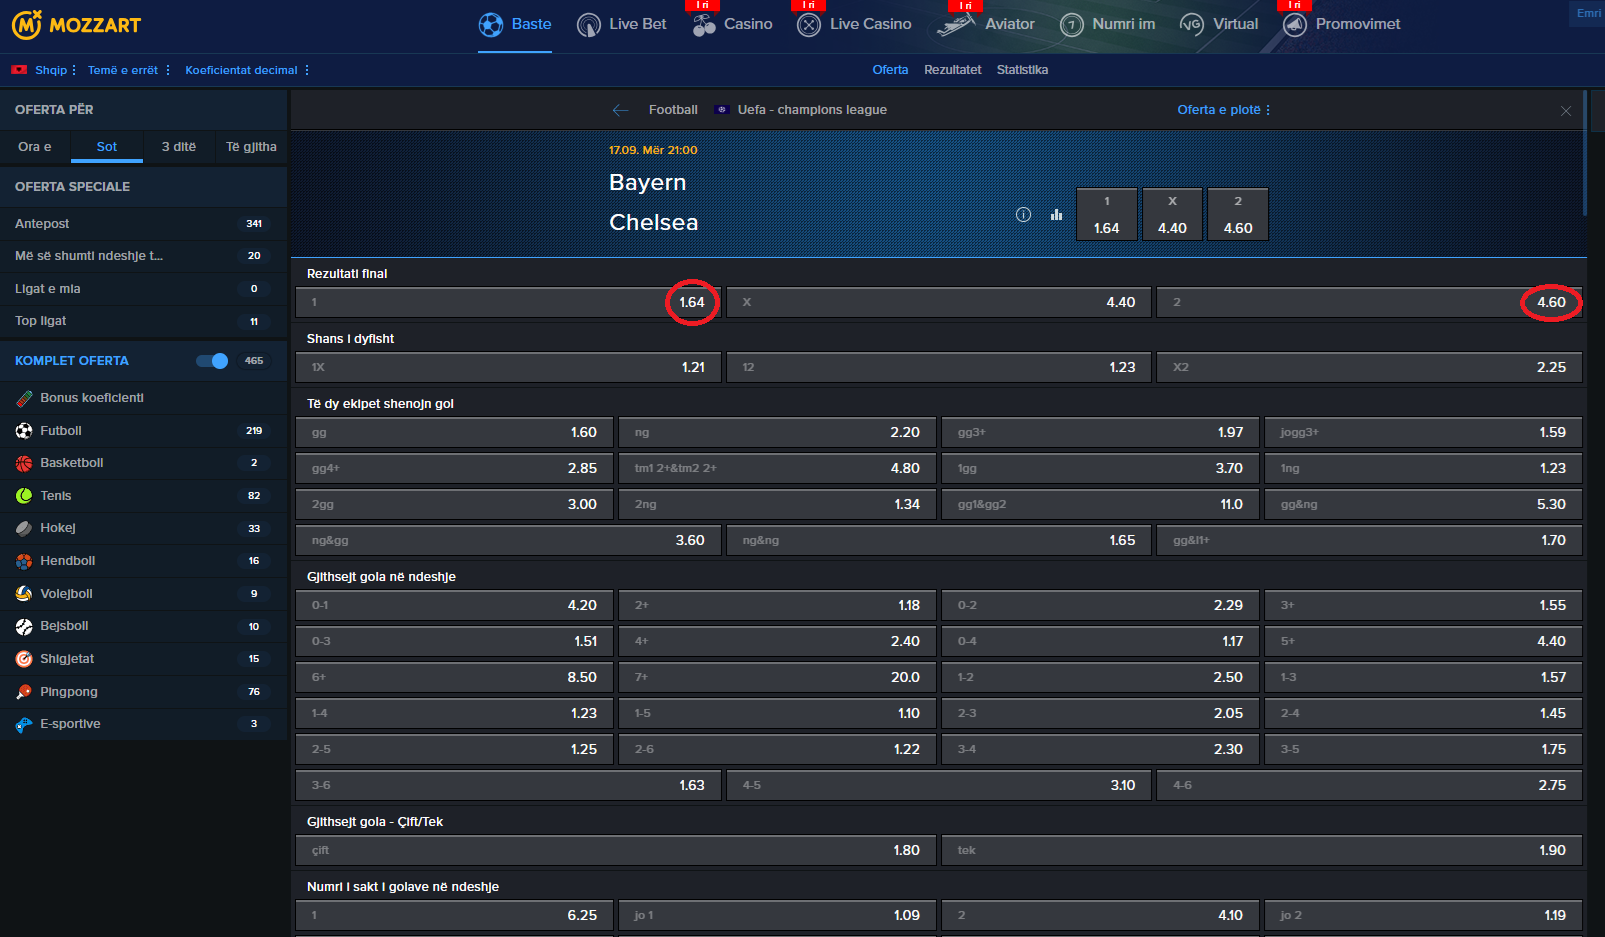
Task: Click the Pingpong paddle icon
Action: coord(24,692)
